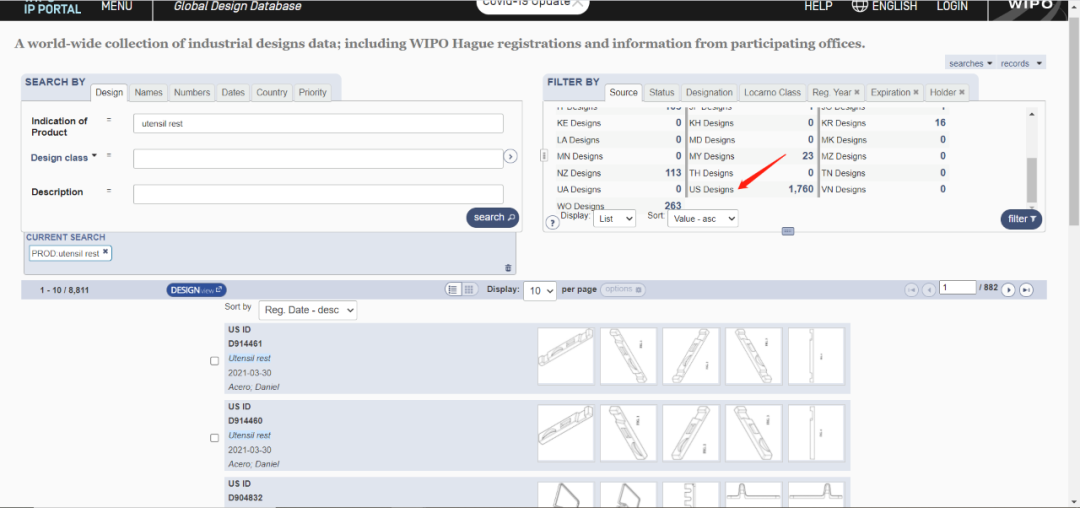Change the results per page dropdown
Image resolution: width=1080 pixels, height=508 pixels.
pyautogui.click(x=540, y=291)
